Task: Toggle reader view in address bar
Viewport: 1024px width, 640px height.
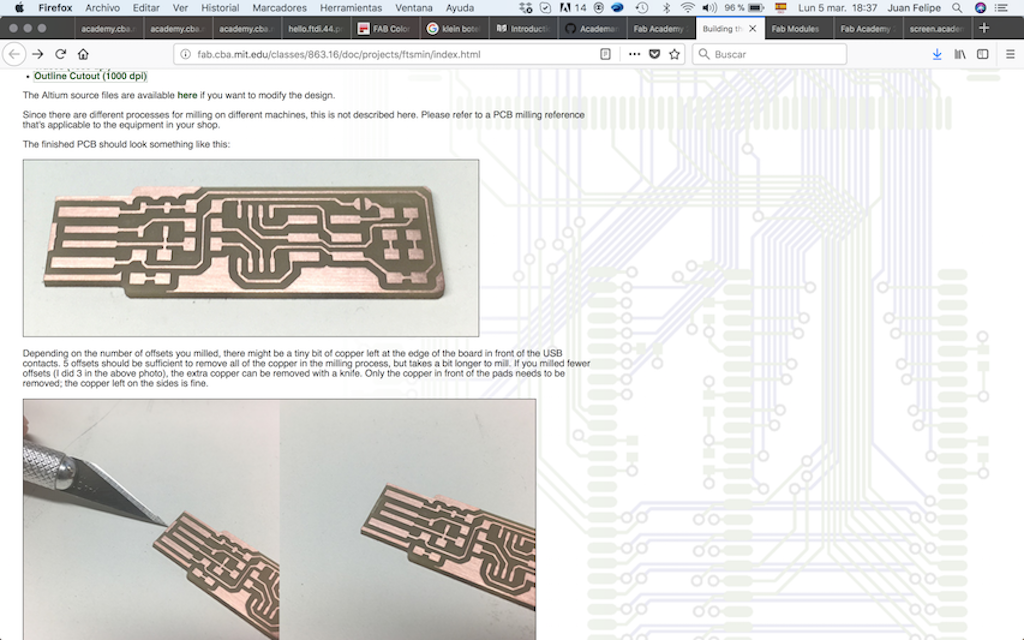Action: tap(605, 54)
